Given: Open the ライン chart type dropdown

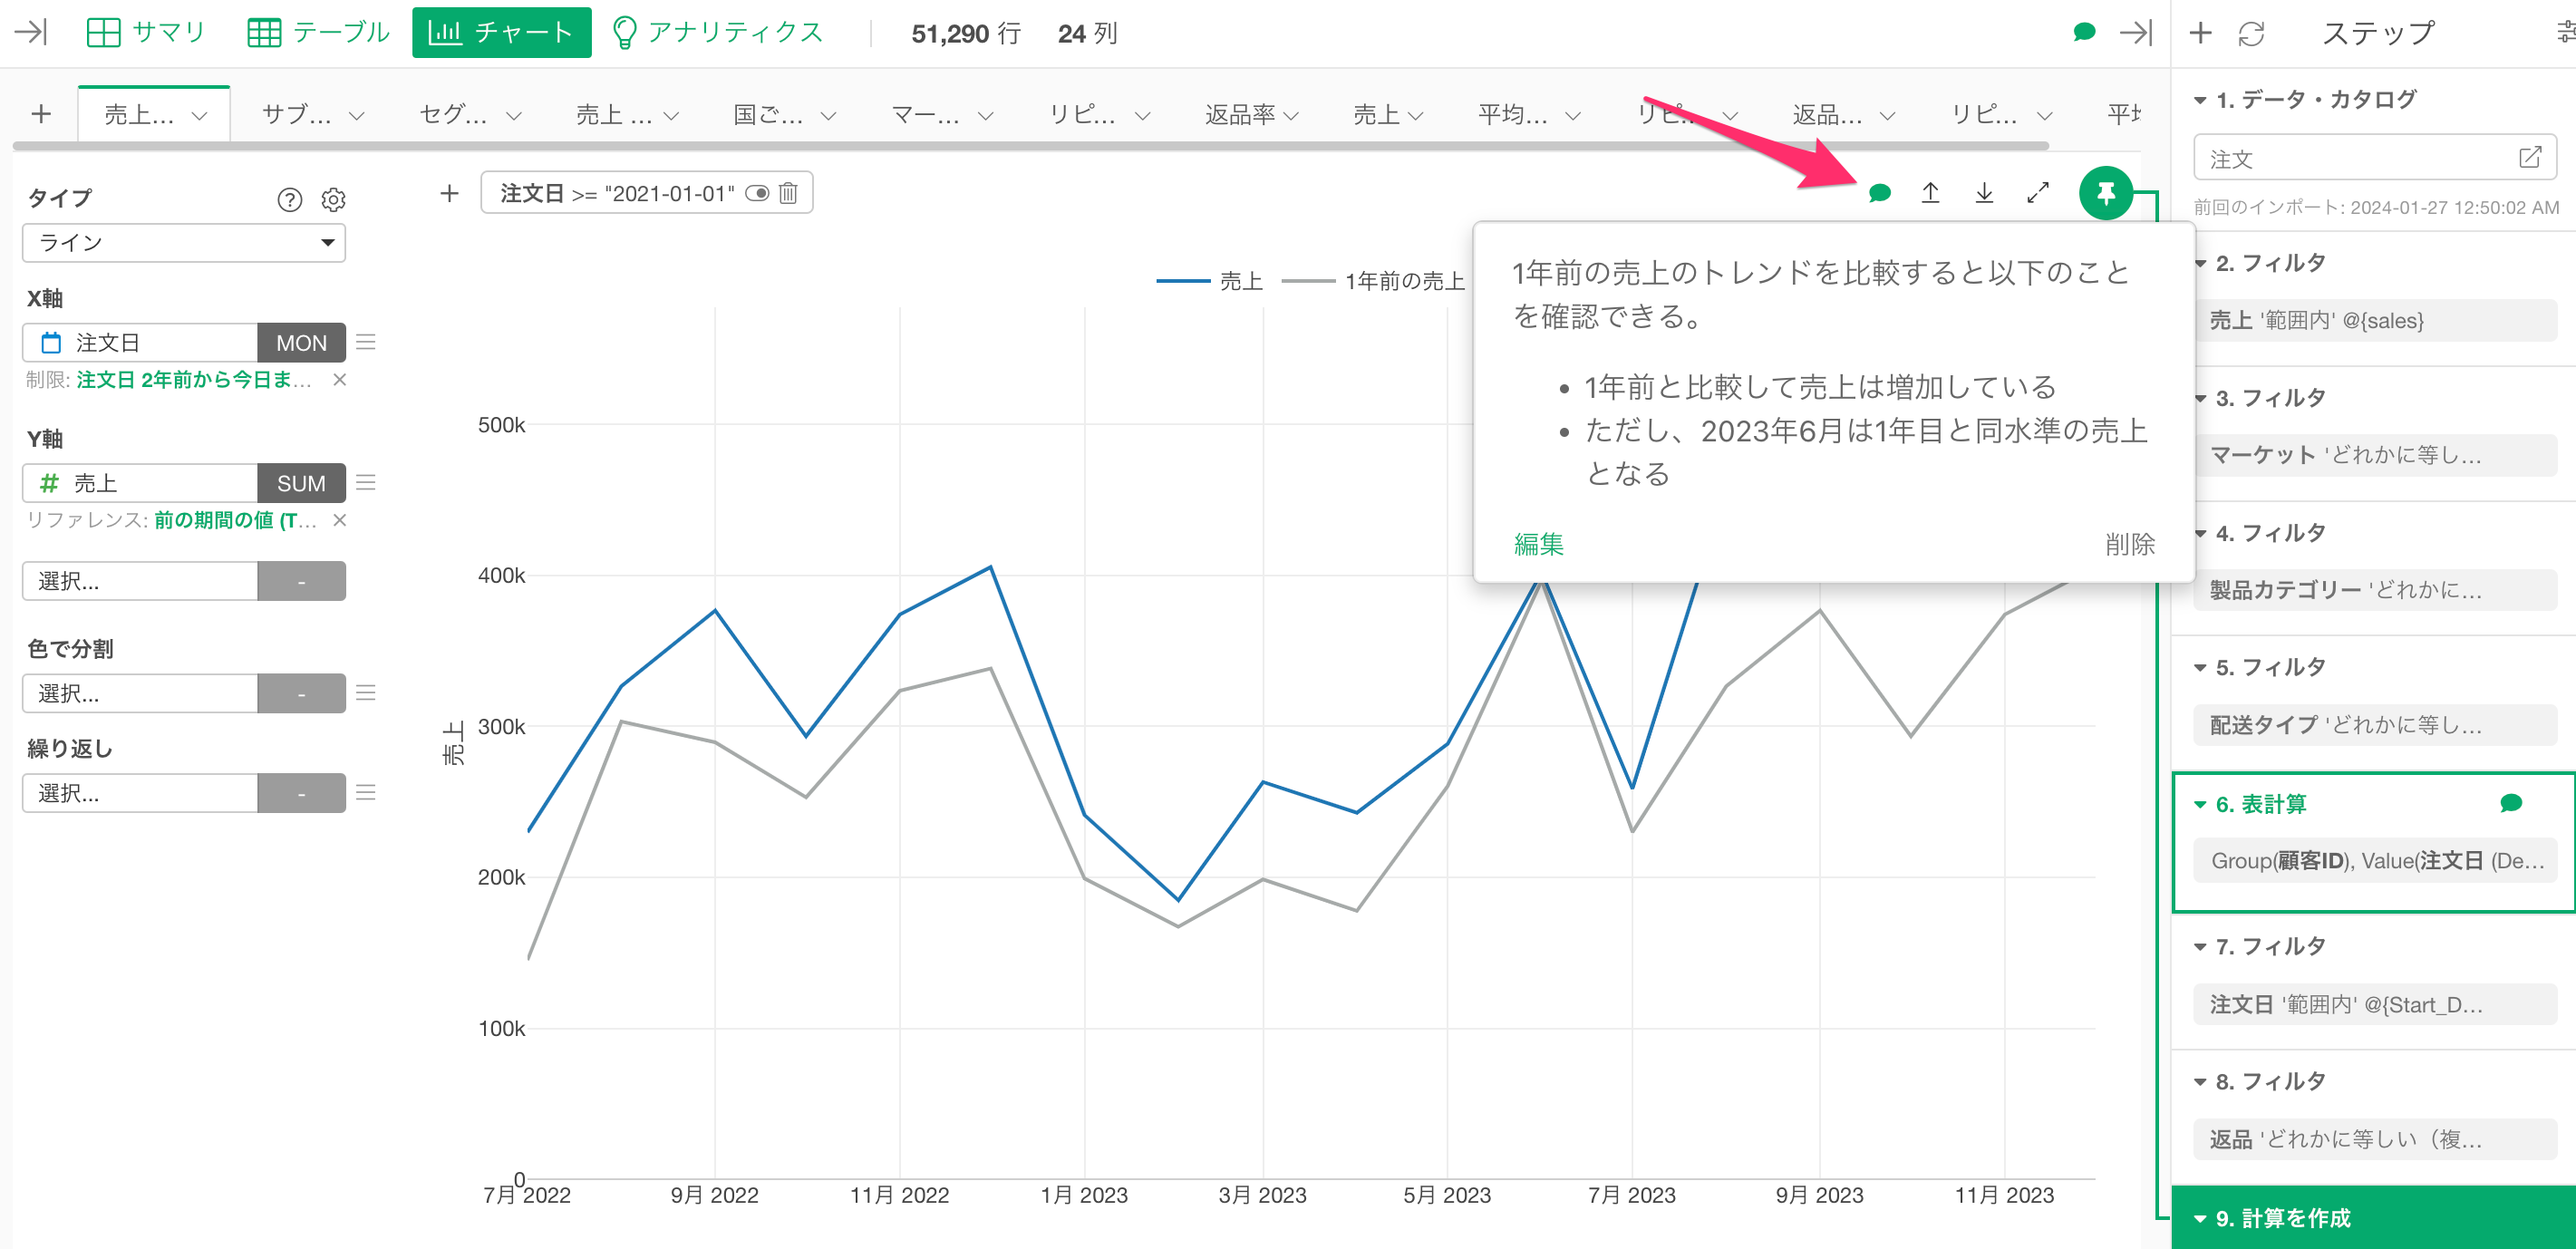Looking at the screenshot, I should pyautogui.click(x=184, y=242).
